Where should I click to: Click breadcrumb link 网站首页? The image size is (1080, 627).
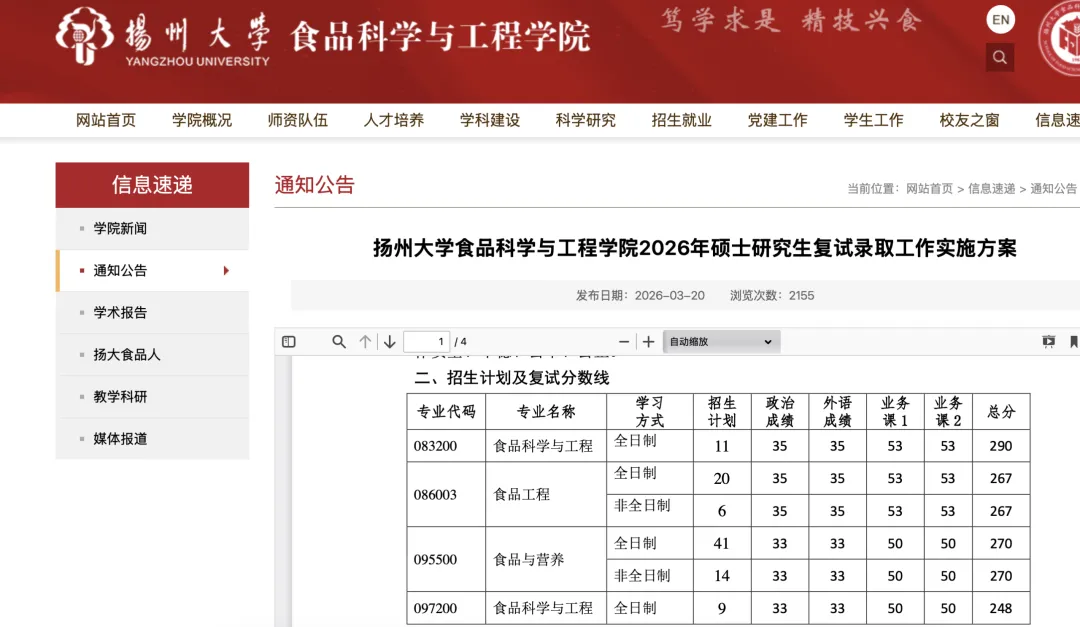click(x=929, y=189)
